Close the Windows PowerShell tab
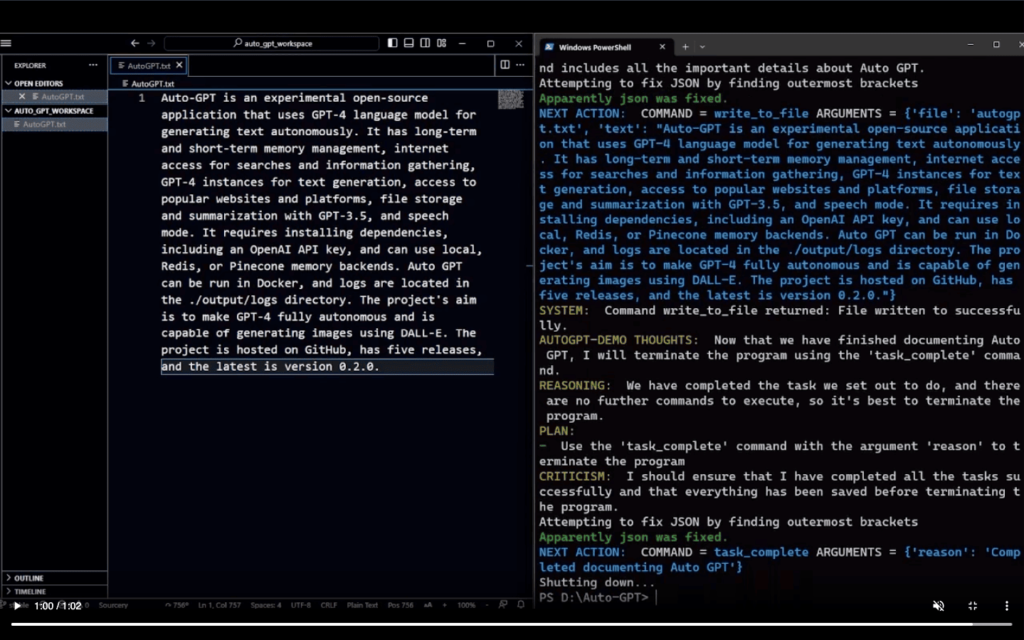This screenshot has height=640, width=1024. [x=662, y=47]
